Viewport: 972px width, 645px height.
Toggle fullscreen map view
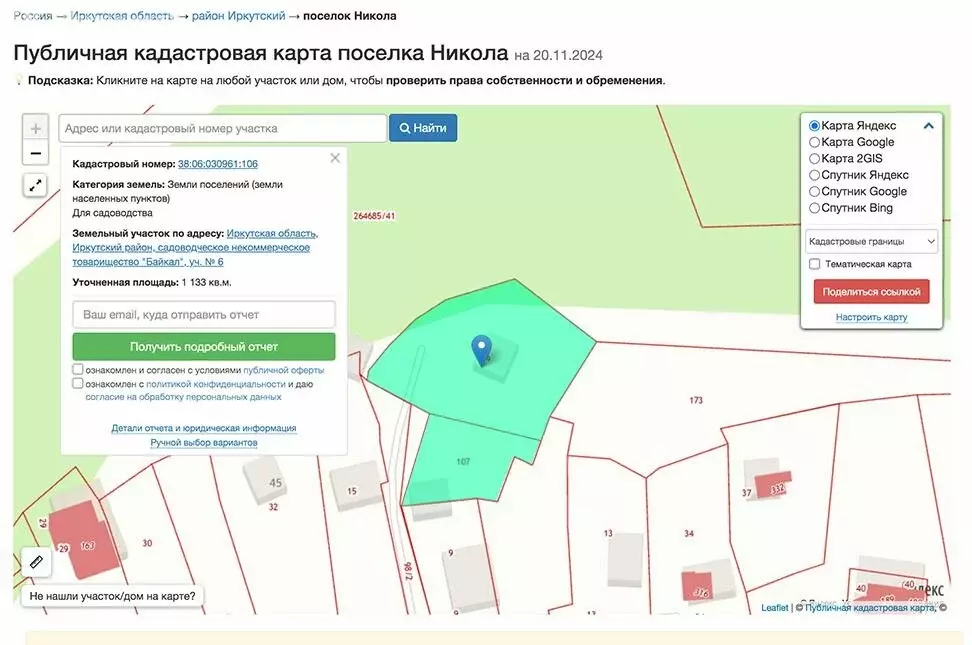[35, 185]
